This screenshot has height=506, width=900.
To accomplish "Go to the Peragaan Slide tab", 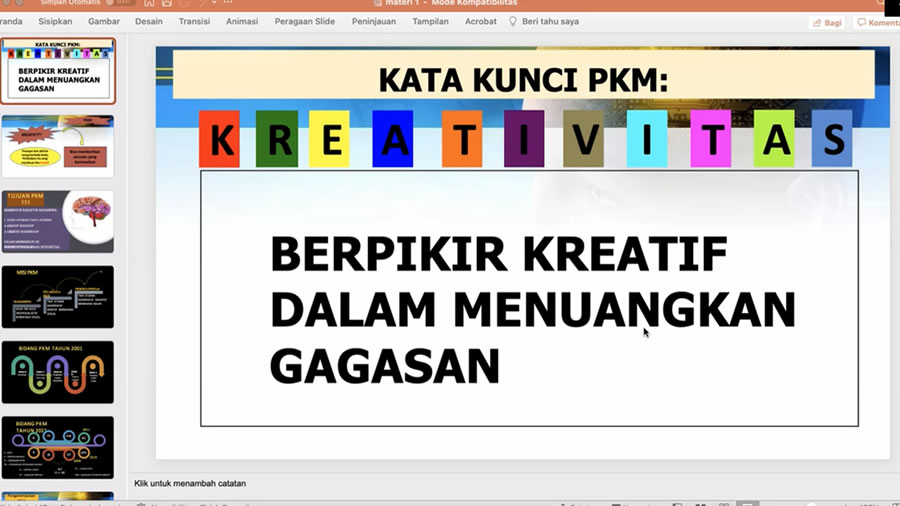I will [x=304, y=21].
